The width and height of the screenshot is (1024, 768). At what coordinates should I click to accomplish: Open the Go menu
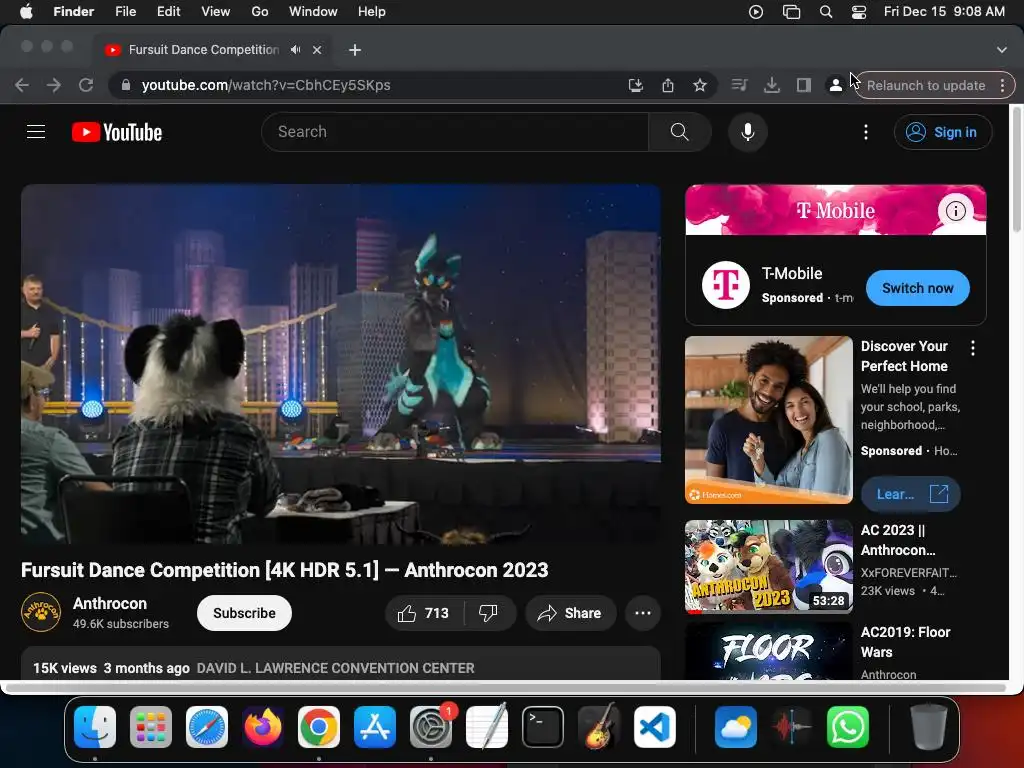260,12
